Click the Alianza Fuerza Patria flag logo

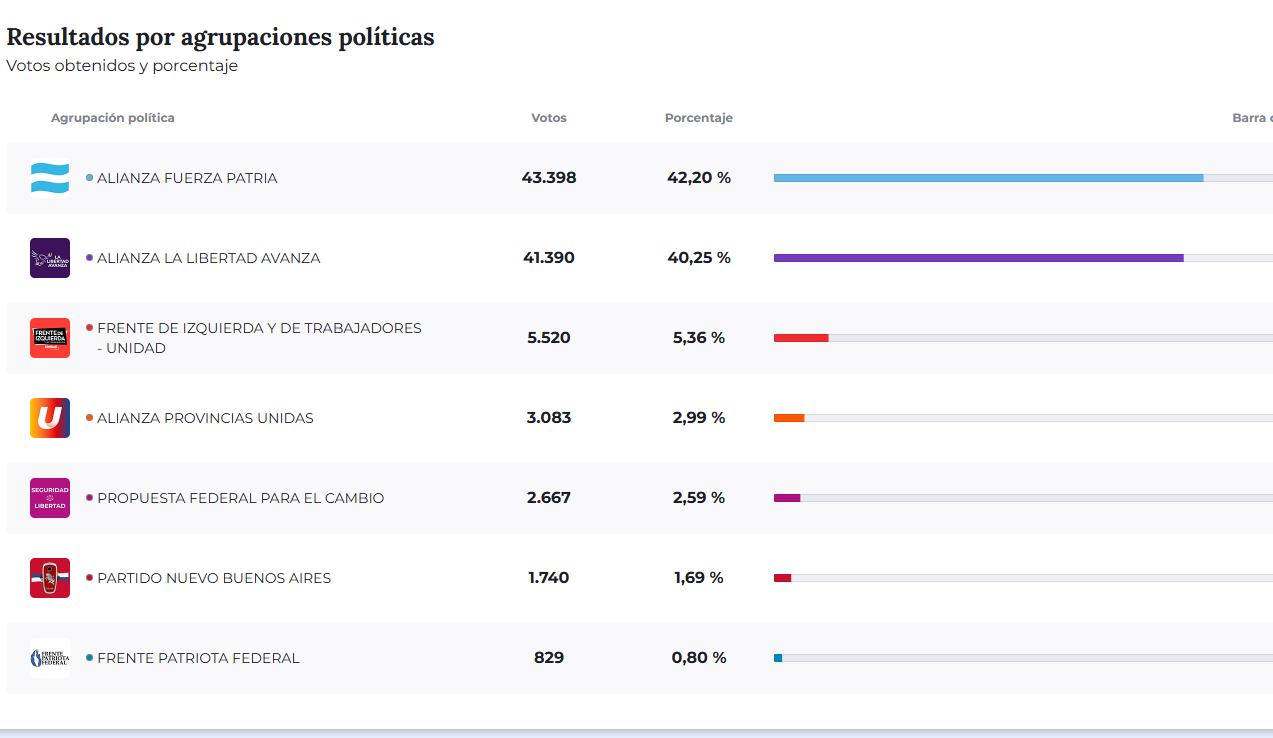tap(50, 178)
